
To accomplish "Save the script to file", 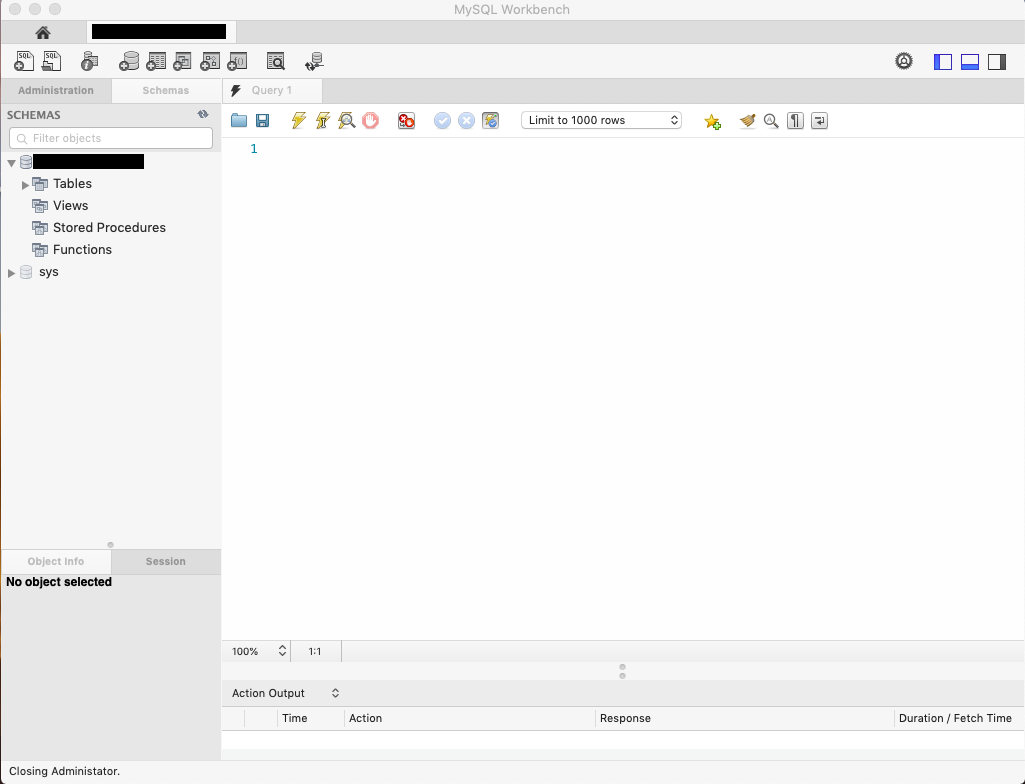I will pyautogui.click(x=263, y=120).
